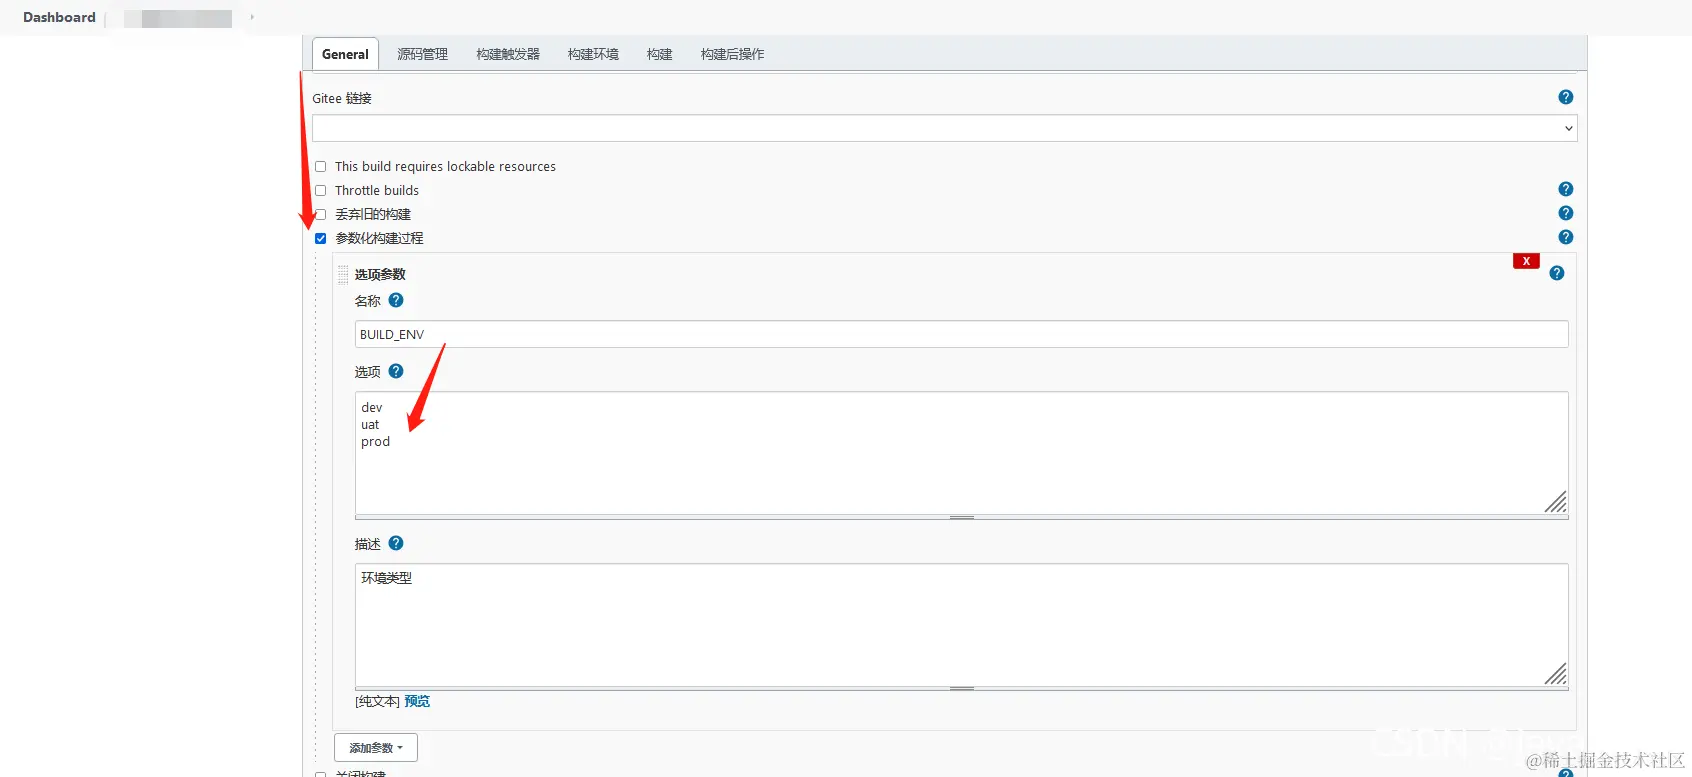Open help for Gitee 链接
1692x777 pixels.
[1566, 97]
